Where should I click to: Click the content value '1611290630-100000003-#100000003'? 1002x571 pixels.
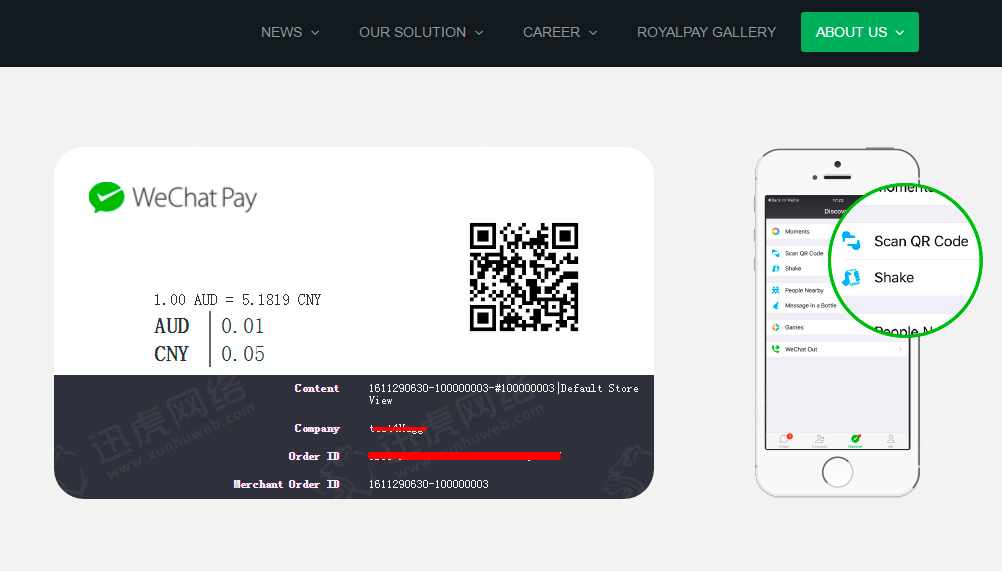pyautogui.click(x=461, y=388)
